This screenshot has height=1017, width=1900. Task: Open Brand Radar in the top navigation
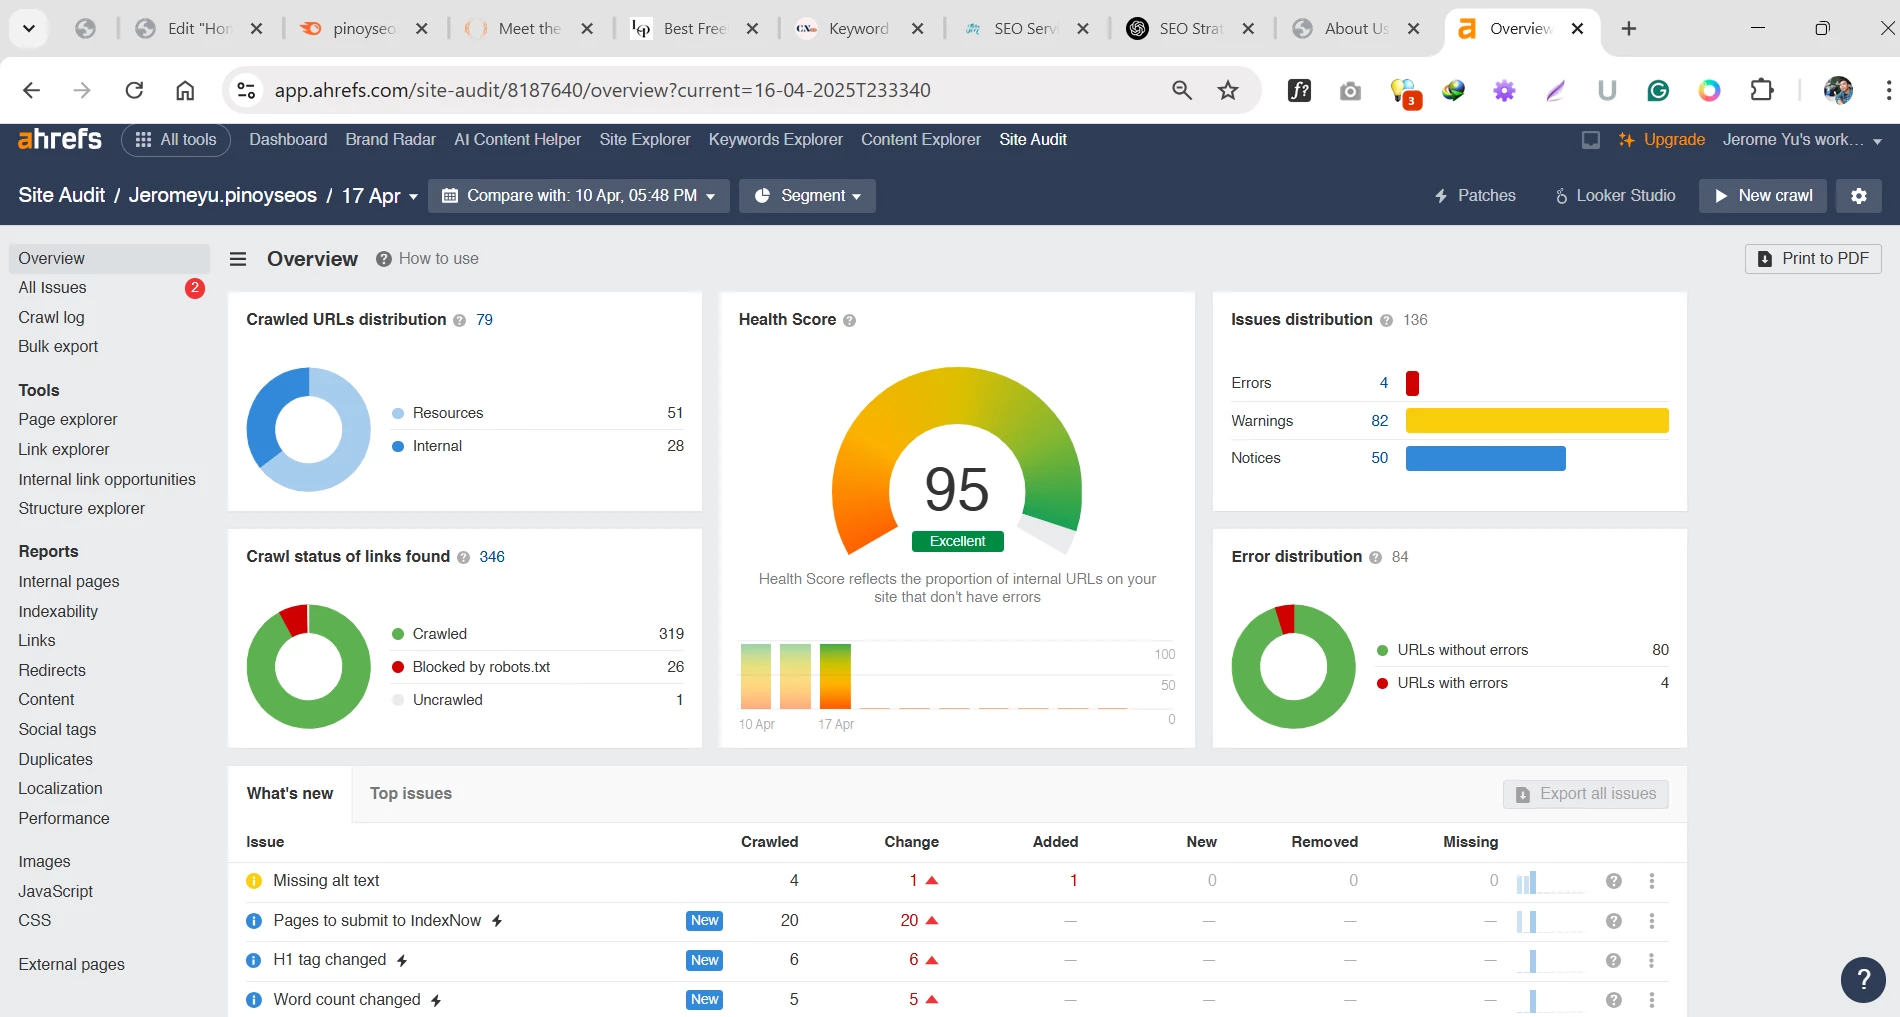(391, 140)
